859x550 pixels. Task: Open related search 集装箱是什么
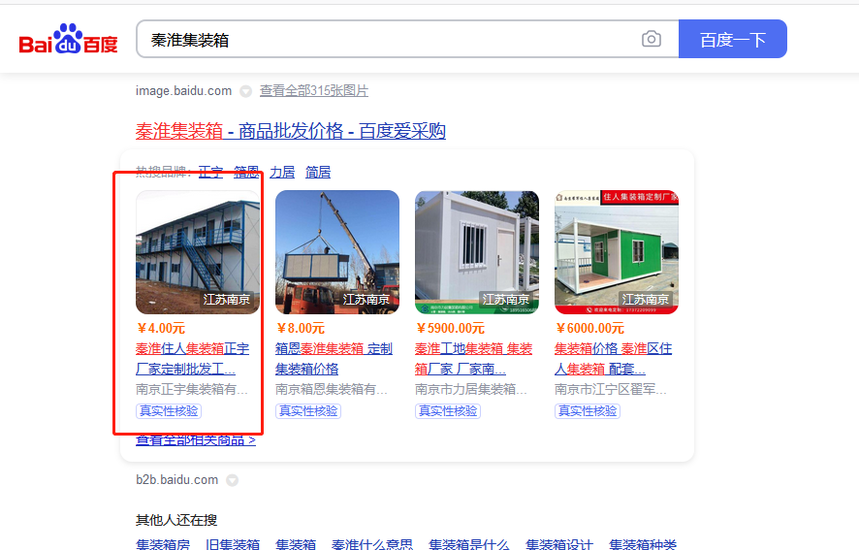pyautogui.click(x=469, y=544)
